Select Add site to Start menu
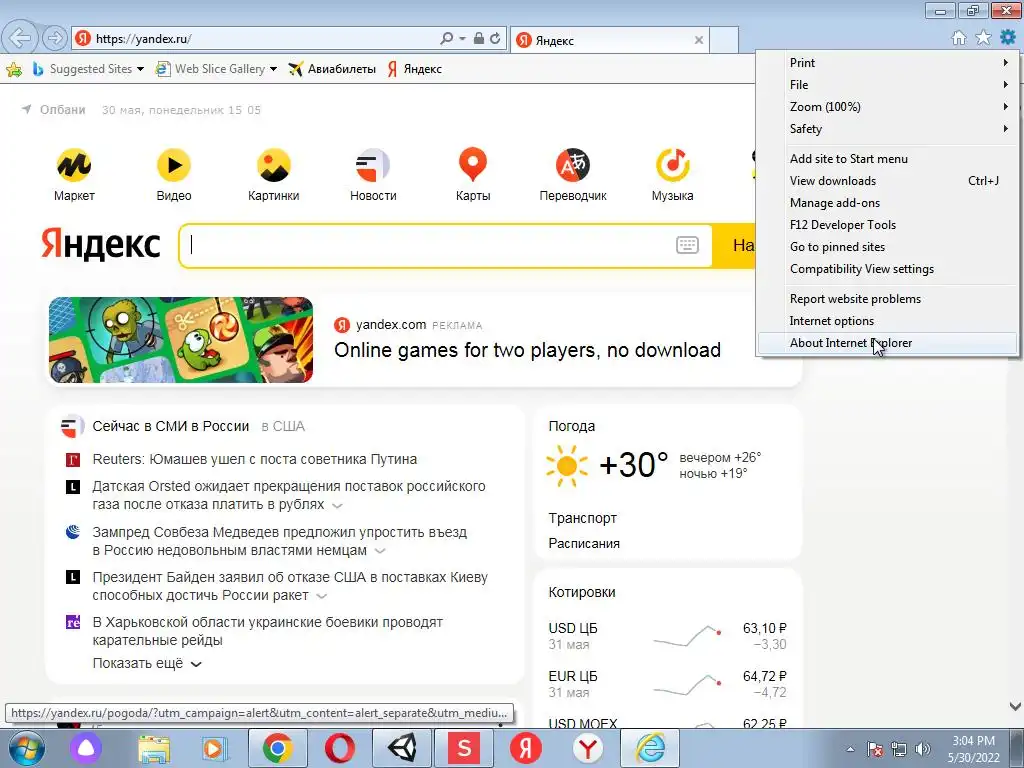Screen dimensions: 1024x768 click(888, 159)
